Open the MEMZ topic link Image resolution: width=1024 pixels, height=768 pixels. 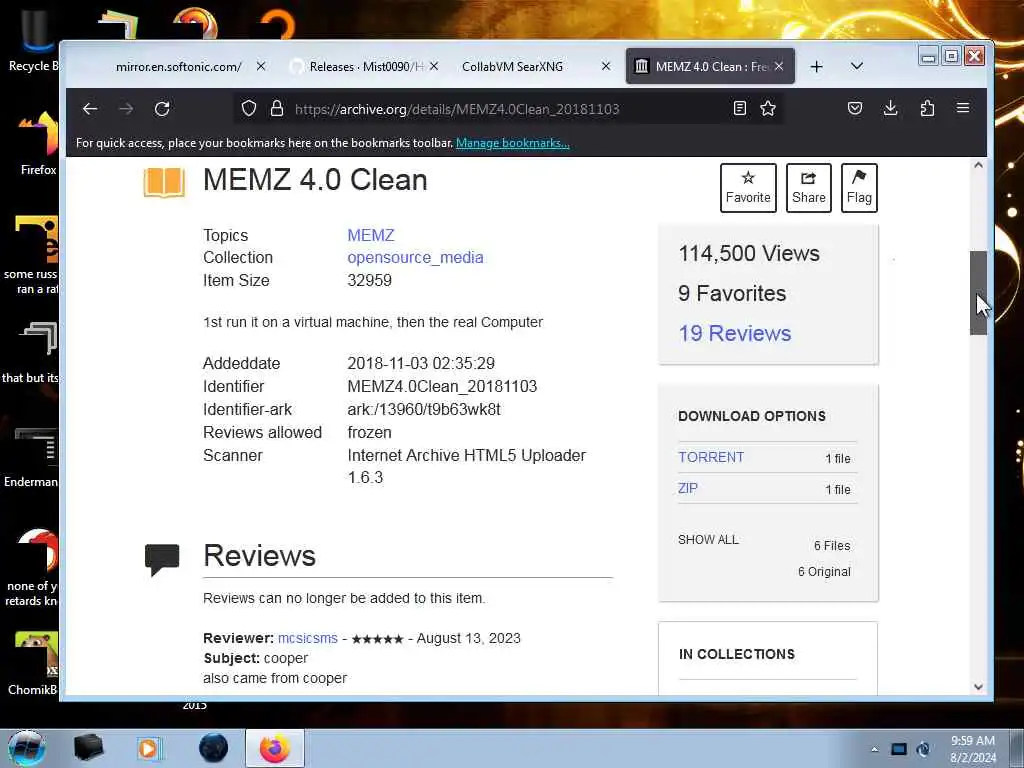coord(371,235)
